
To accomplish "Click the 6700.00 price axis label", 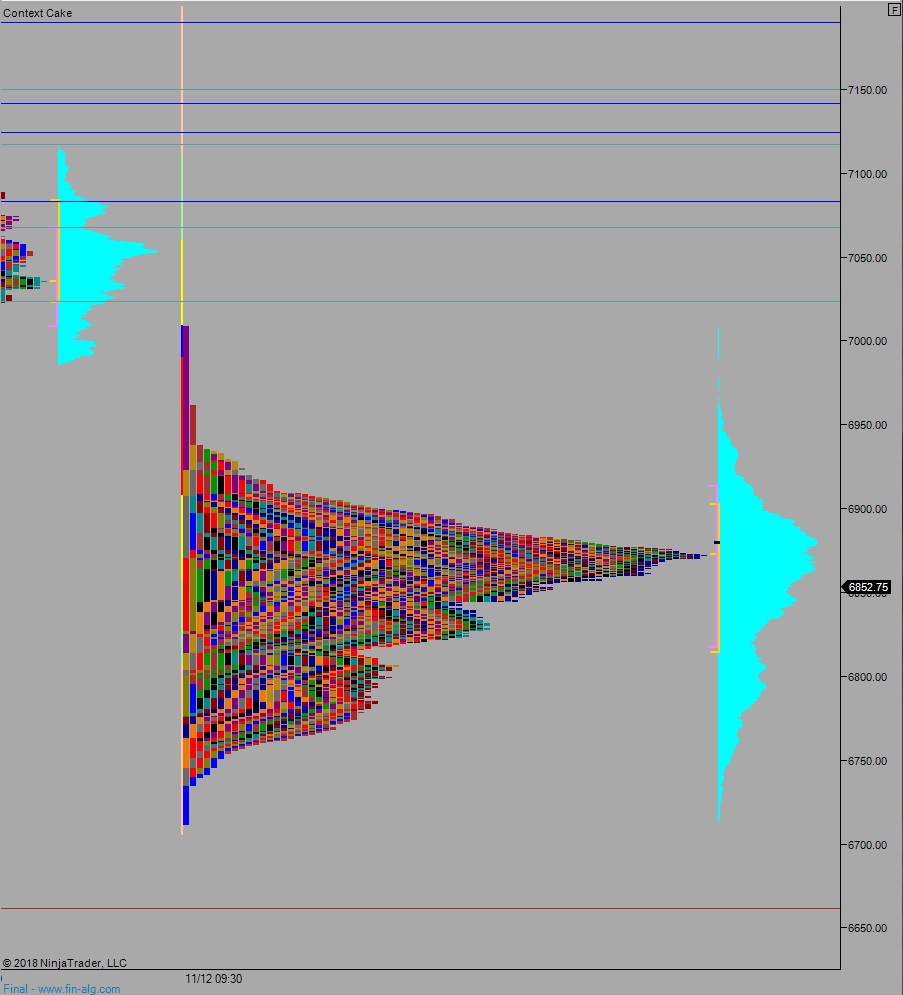I will [x=867, y=845].
